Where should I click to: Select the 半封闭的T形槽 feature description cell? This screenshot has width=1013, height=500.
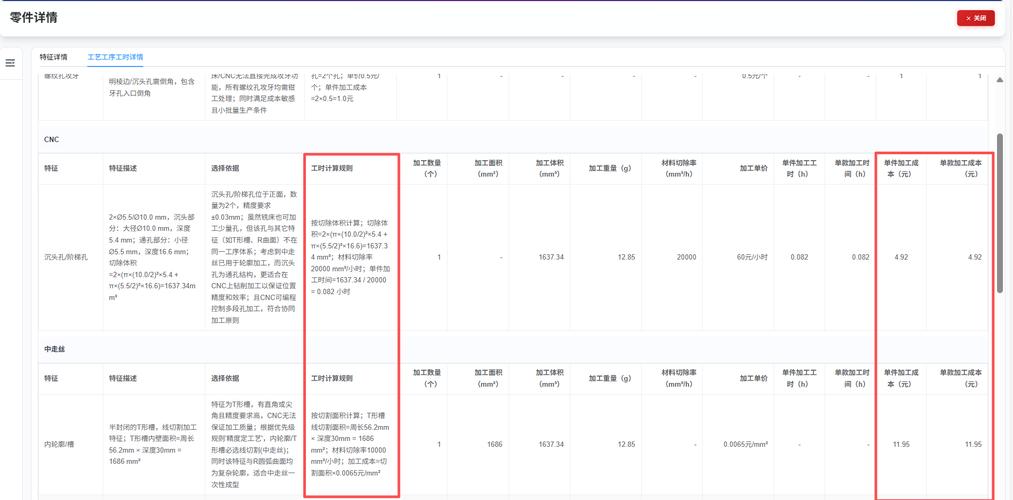click(152, 444)
